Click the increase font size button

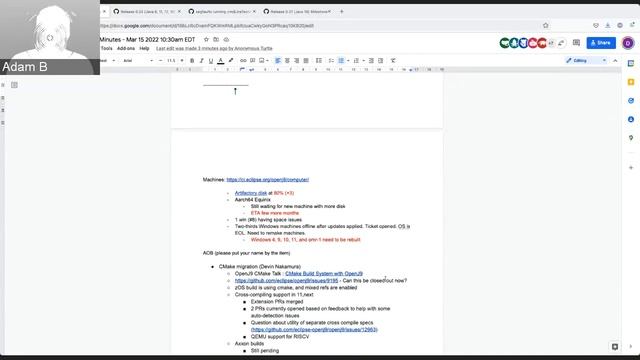click(x=182, y=60)
